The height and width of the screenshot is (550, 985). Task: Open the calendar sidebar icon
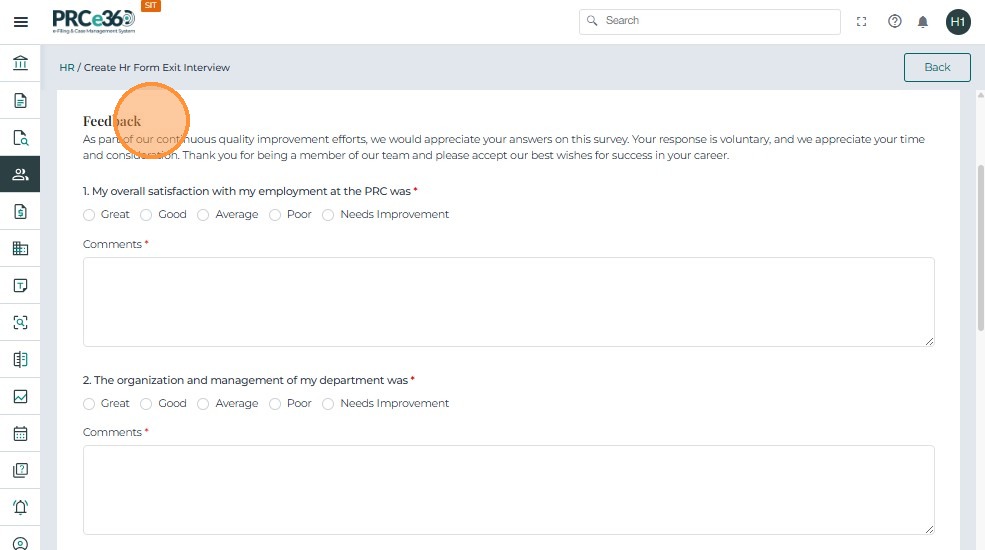[x=20, y=434]
